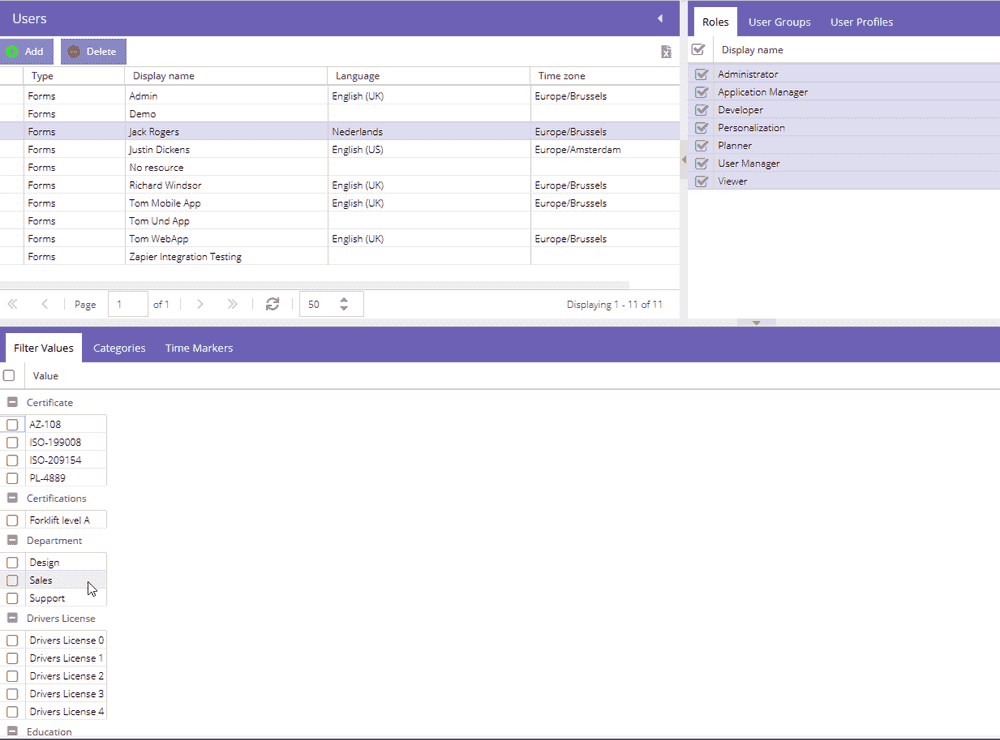1000x740 pixels.
Task: Switch to the Time Markers tab
Action: pos(199,348)
